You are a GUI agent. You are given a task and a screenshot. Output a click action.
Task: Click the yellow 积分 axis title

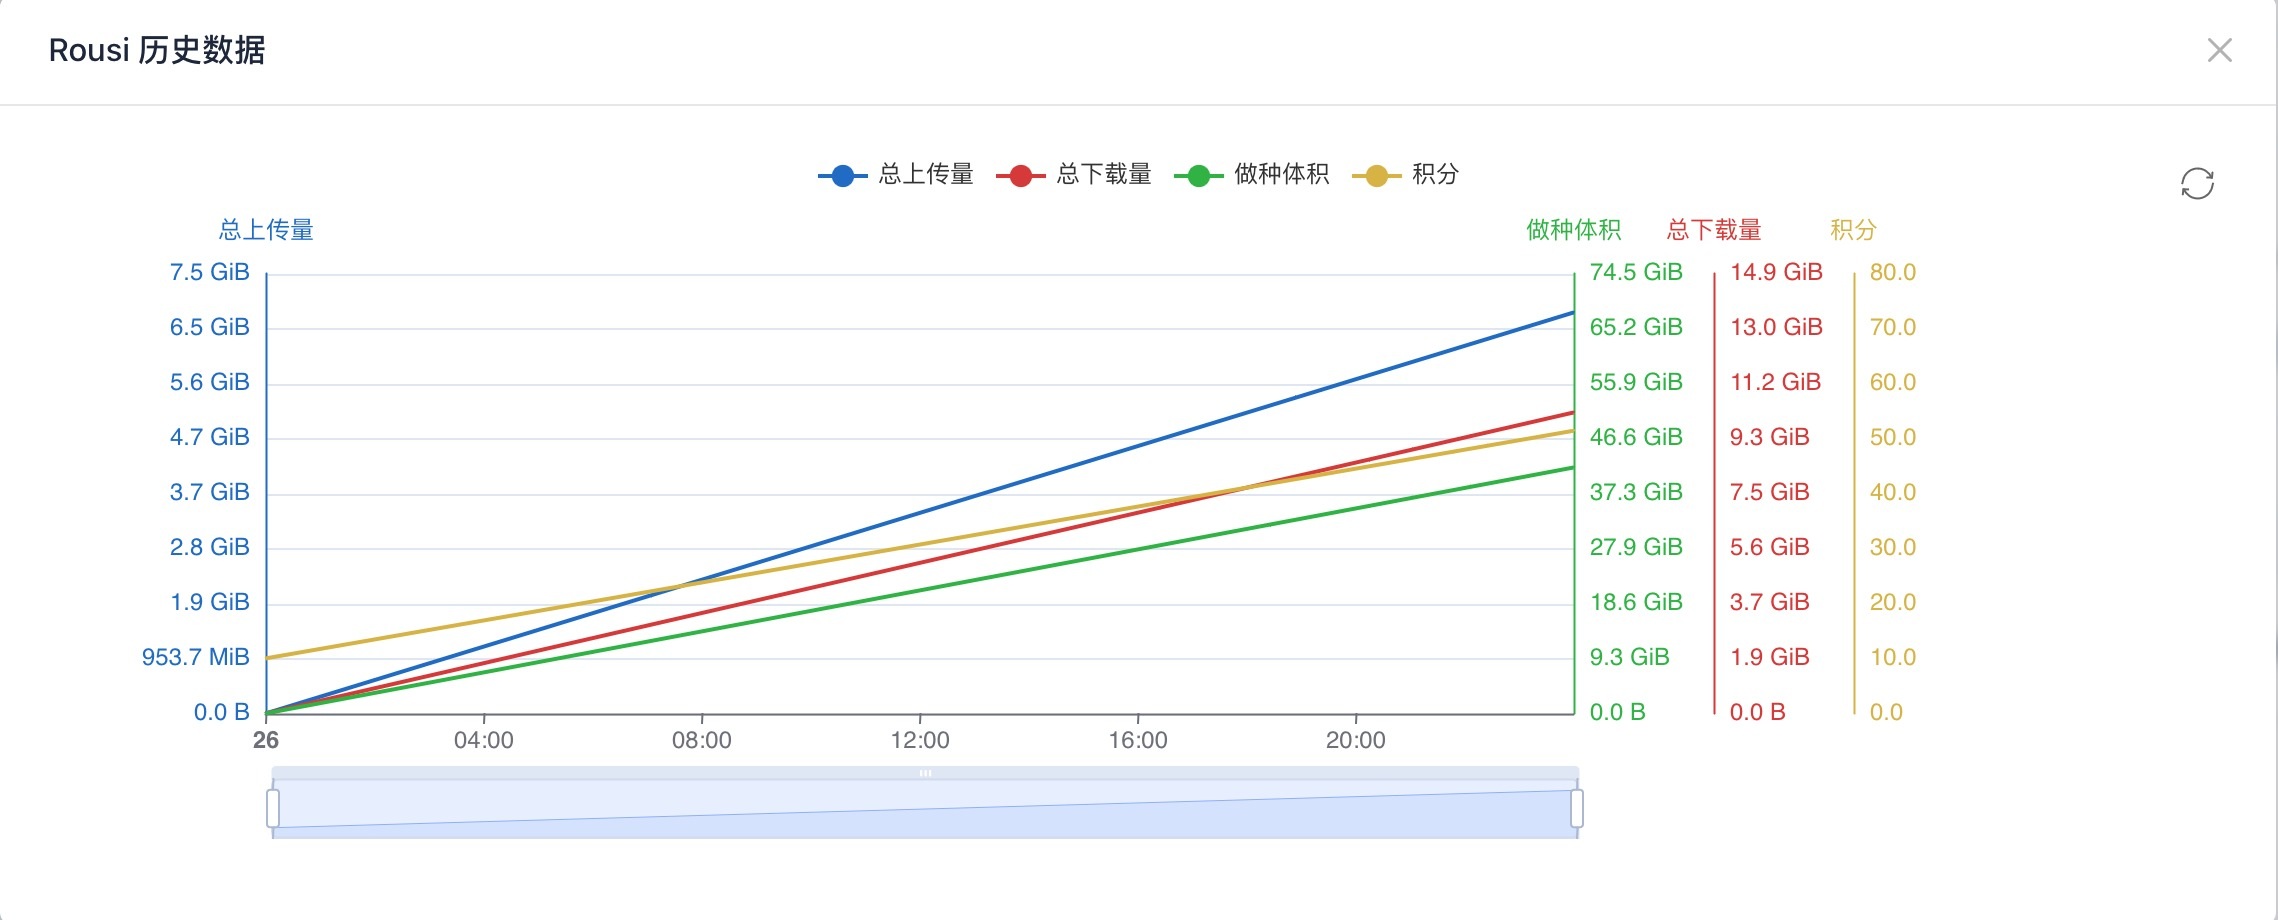(x=1853, y=230)
